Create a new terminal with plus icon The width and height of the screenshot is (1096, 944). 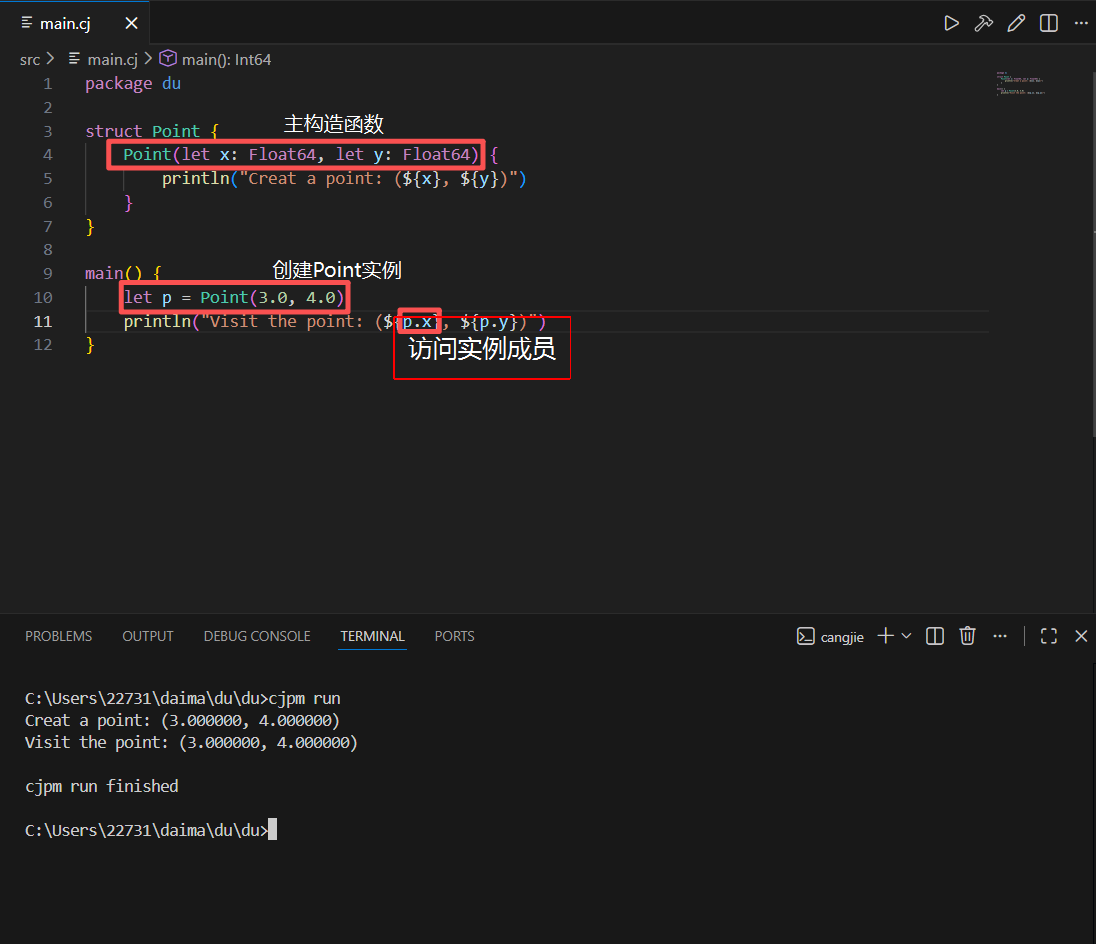(x=885, y=636)
